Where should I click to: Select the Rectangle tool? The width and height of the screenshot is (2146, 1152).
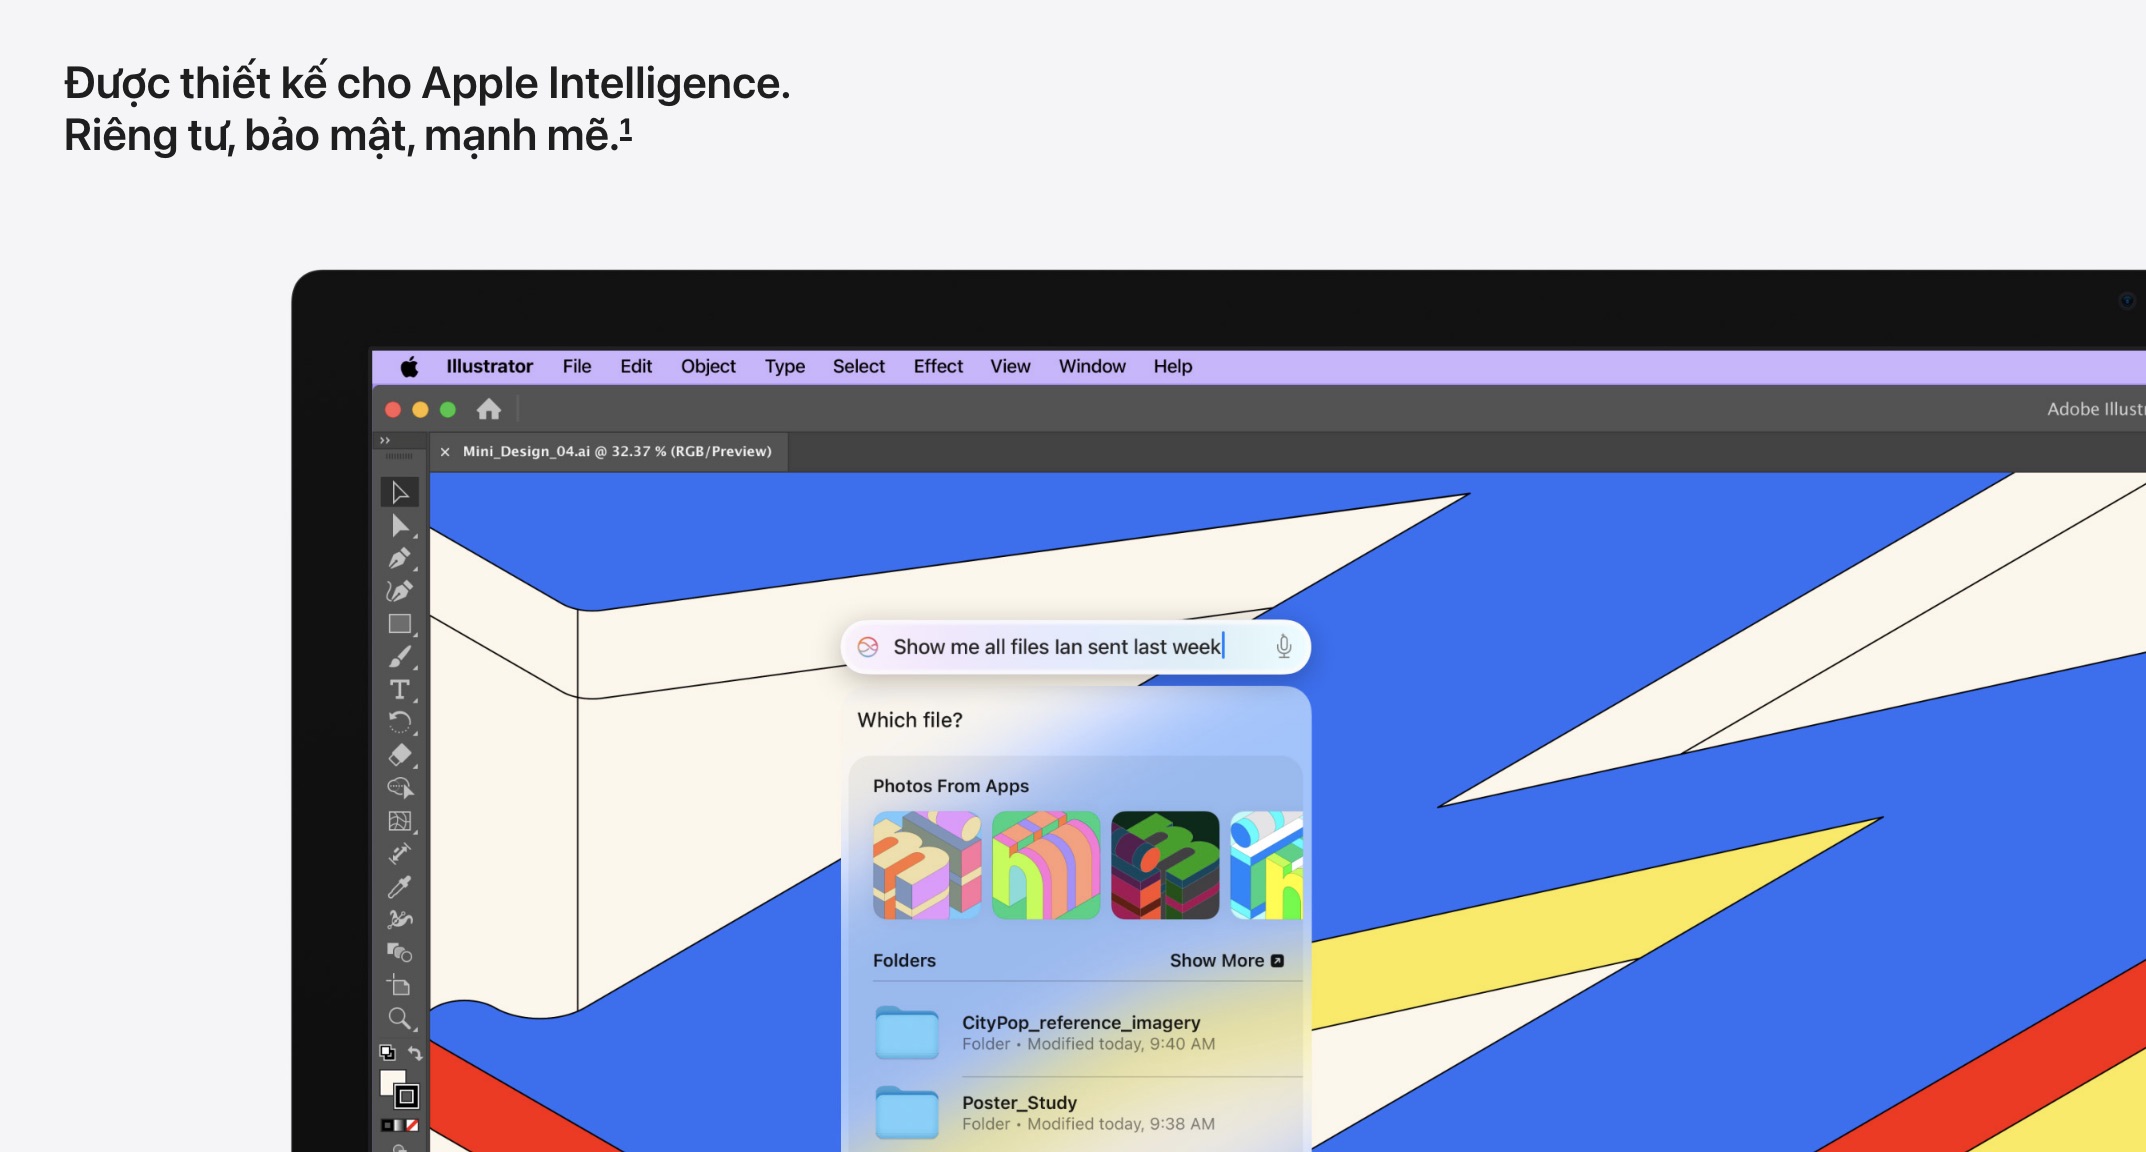point(399,624)
